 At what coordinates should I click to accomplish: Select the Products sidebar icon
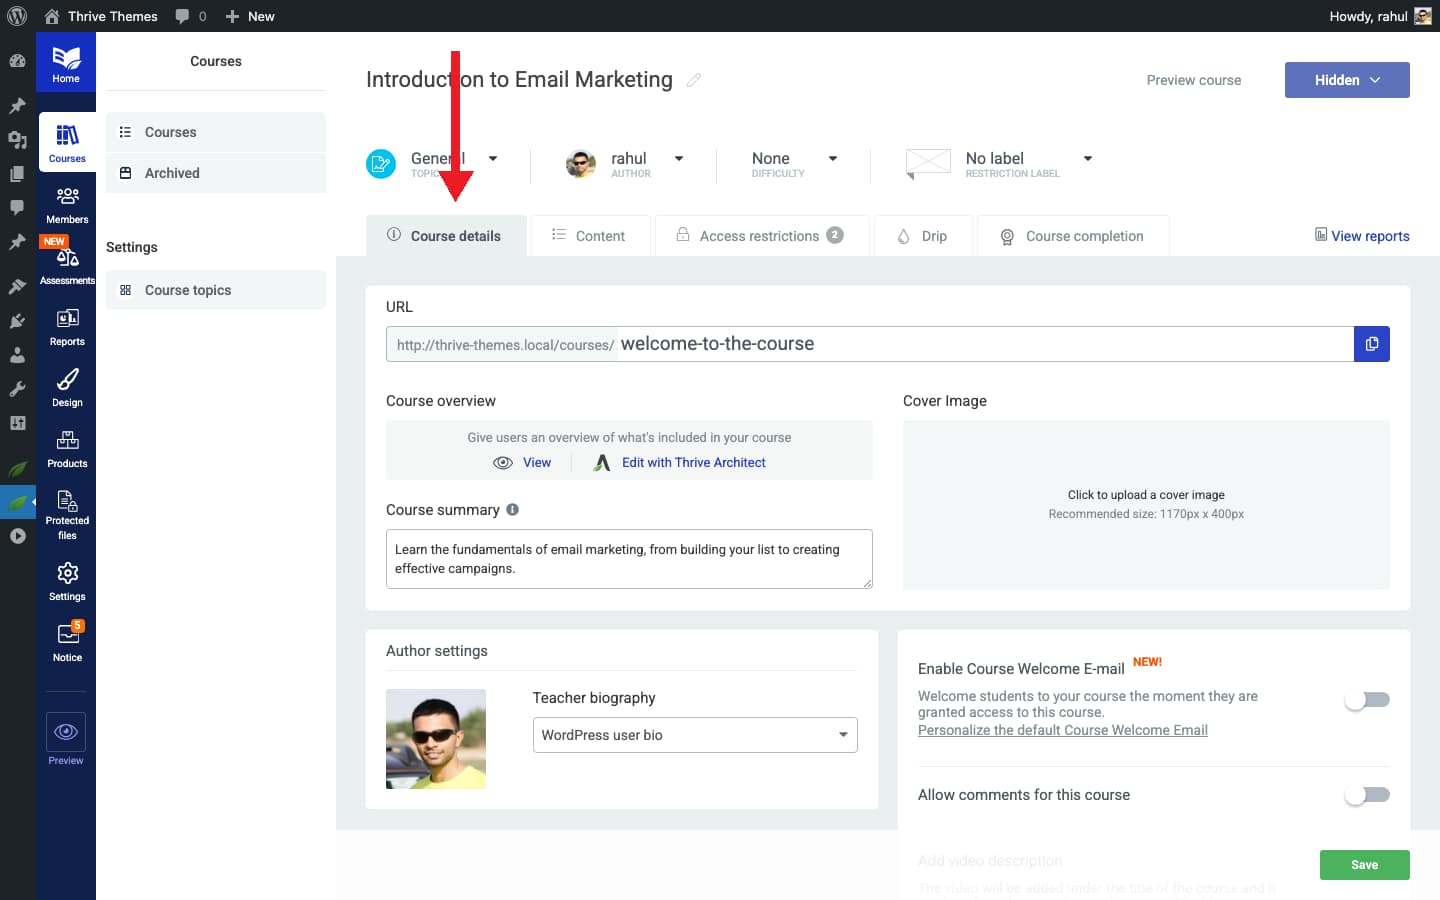pyautogui.click(x=67, y=448)
